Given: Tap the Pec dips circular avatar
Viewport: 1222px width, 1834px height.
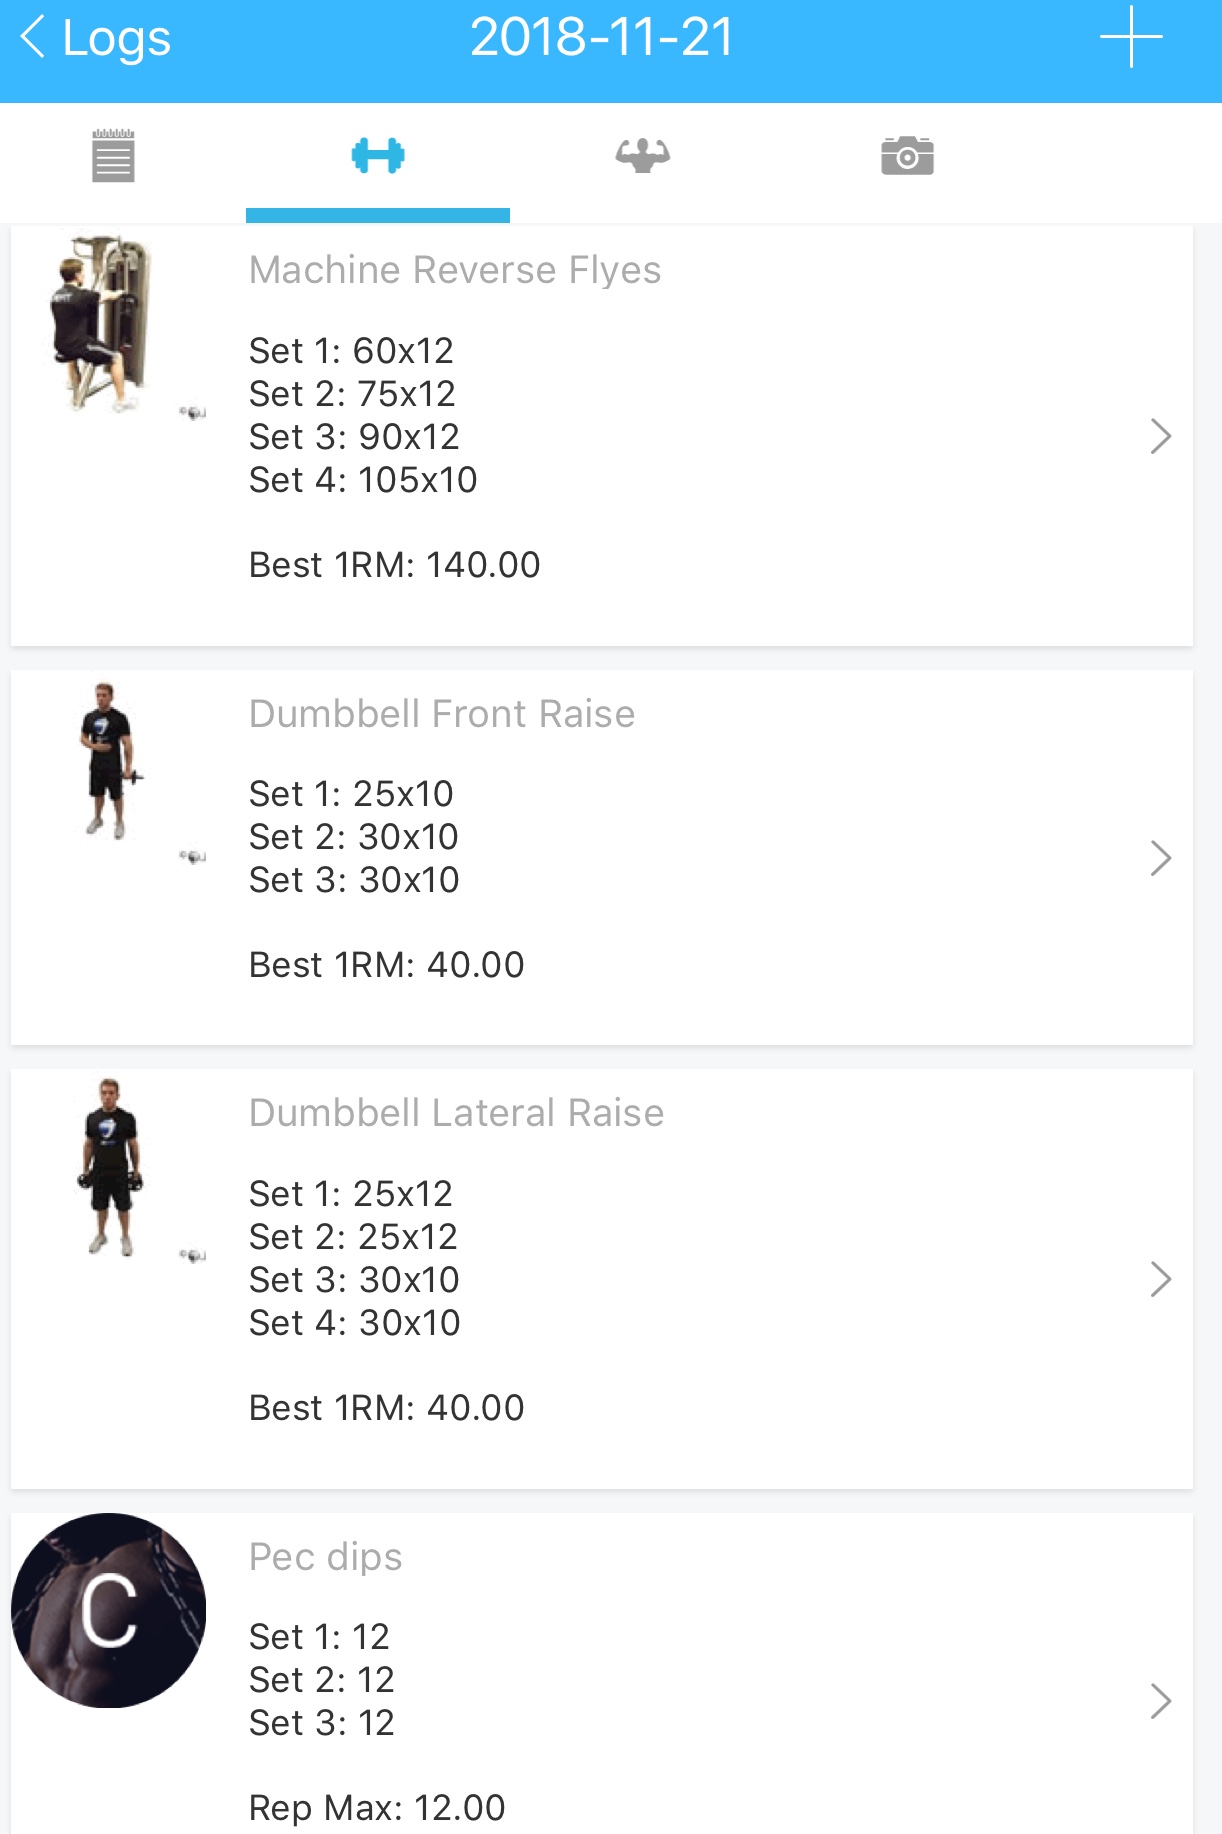Looking at the screenshot, I should [x=108, y=1610].
